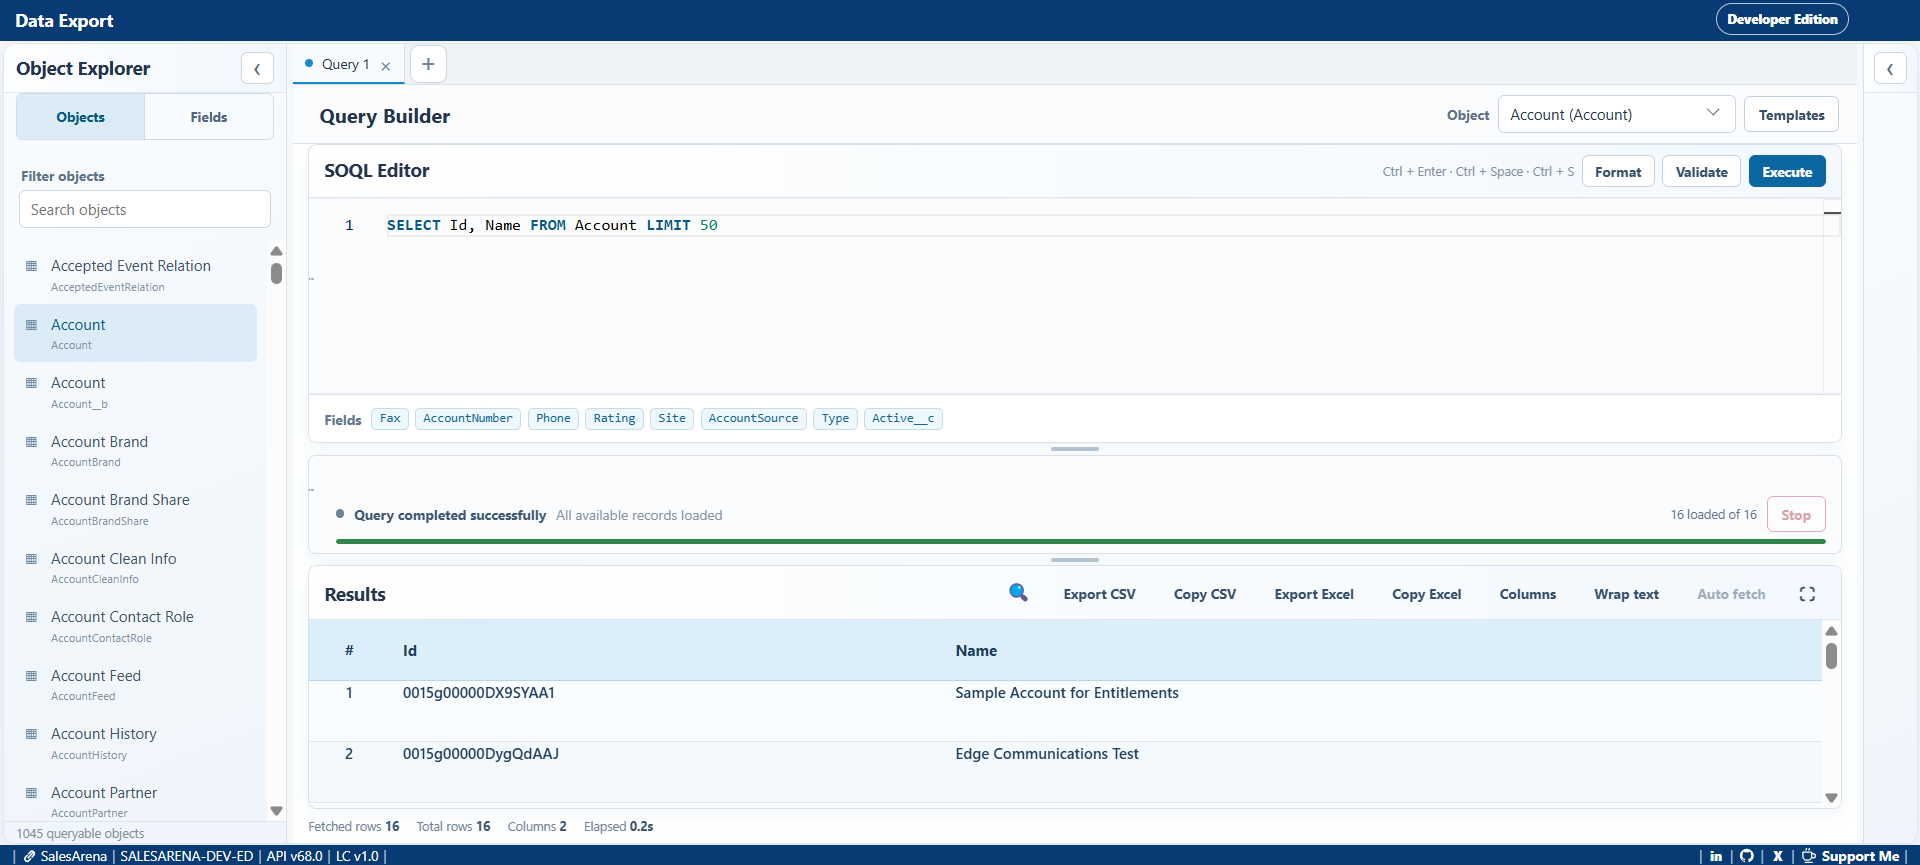
Task: Click Export CSV in Results toolbar
Action: (1099, 594)
